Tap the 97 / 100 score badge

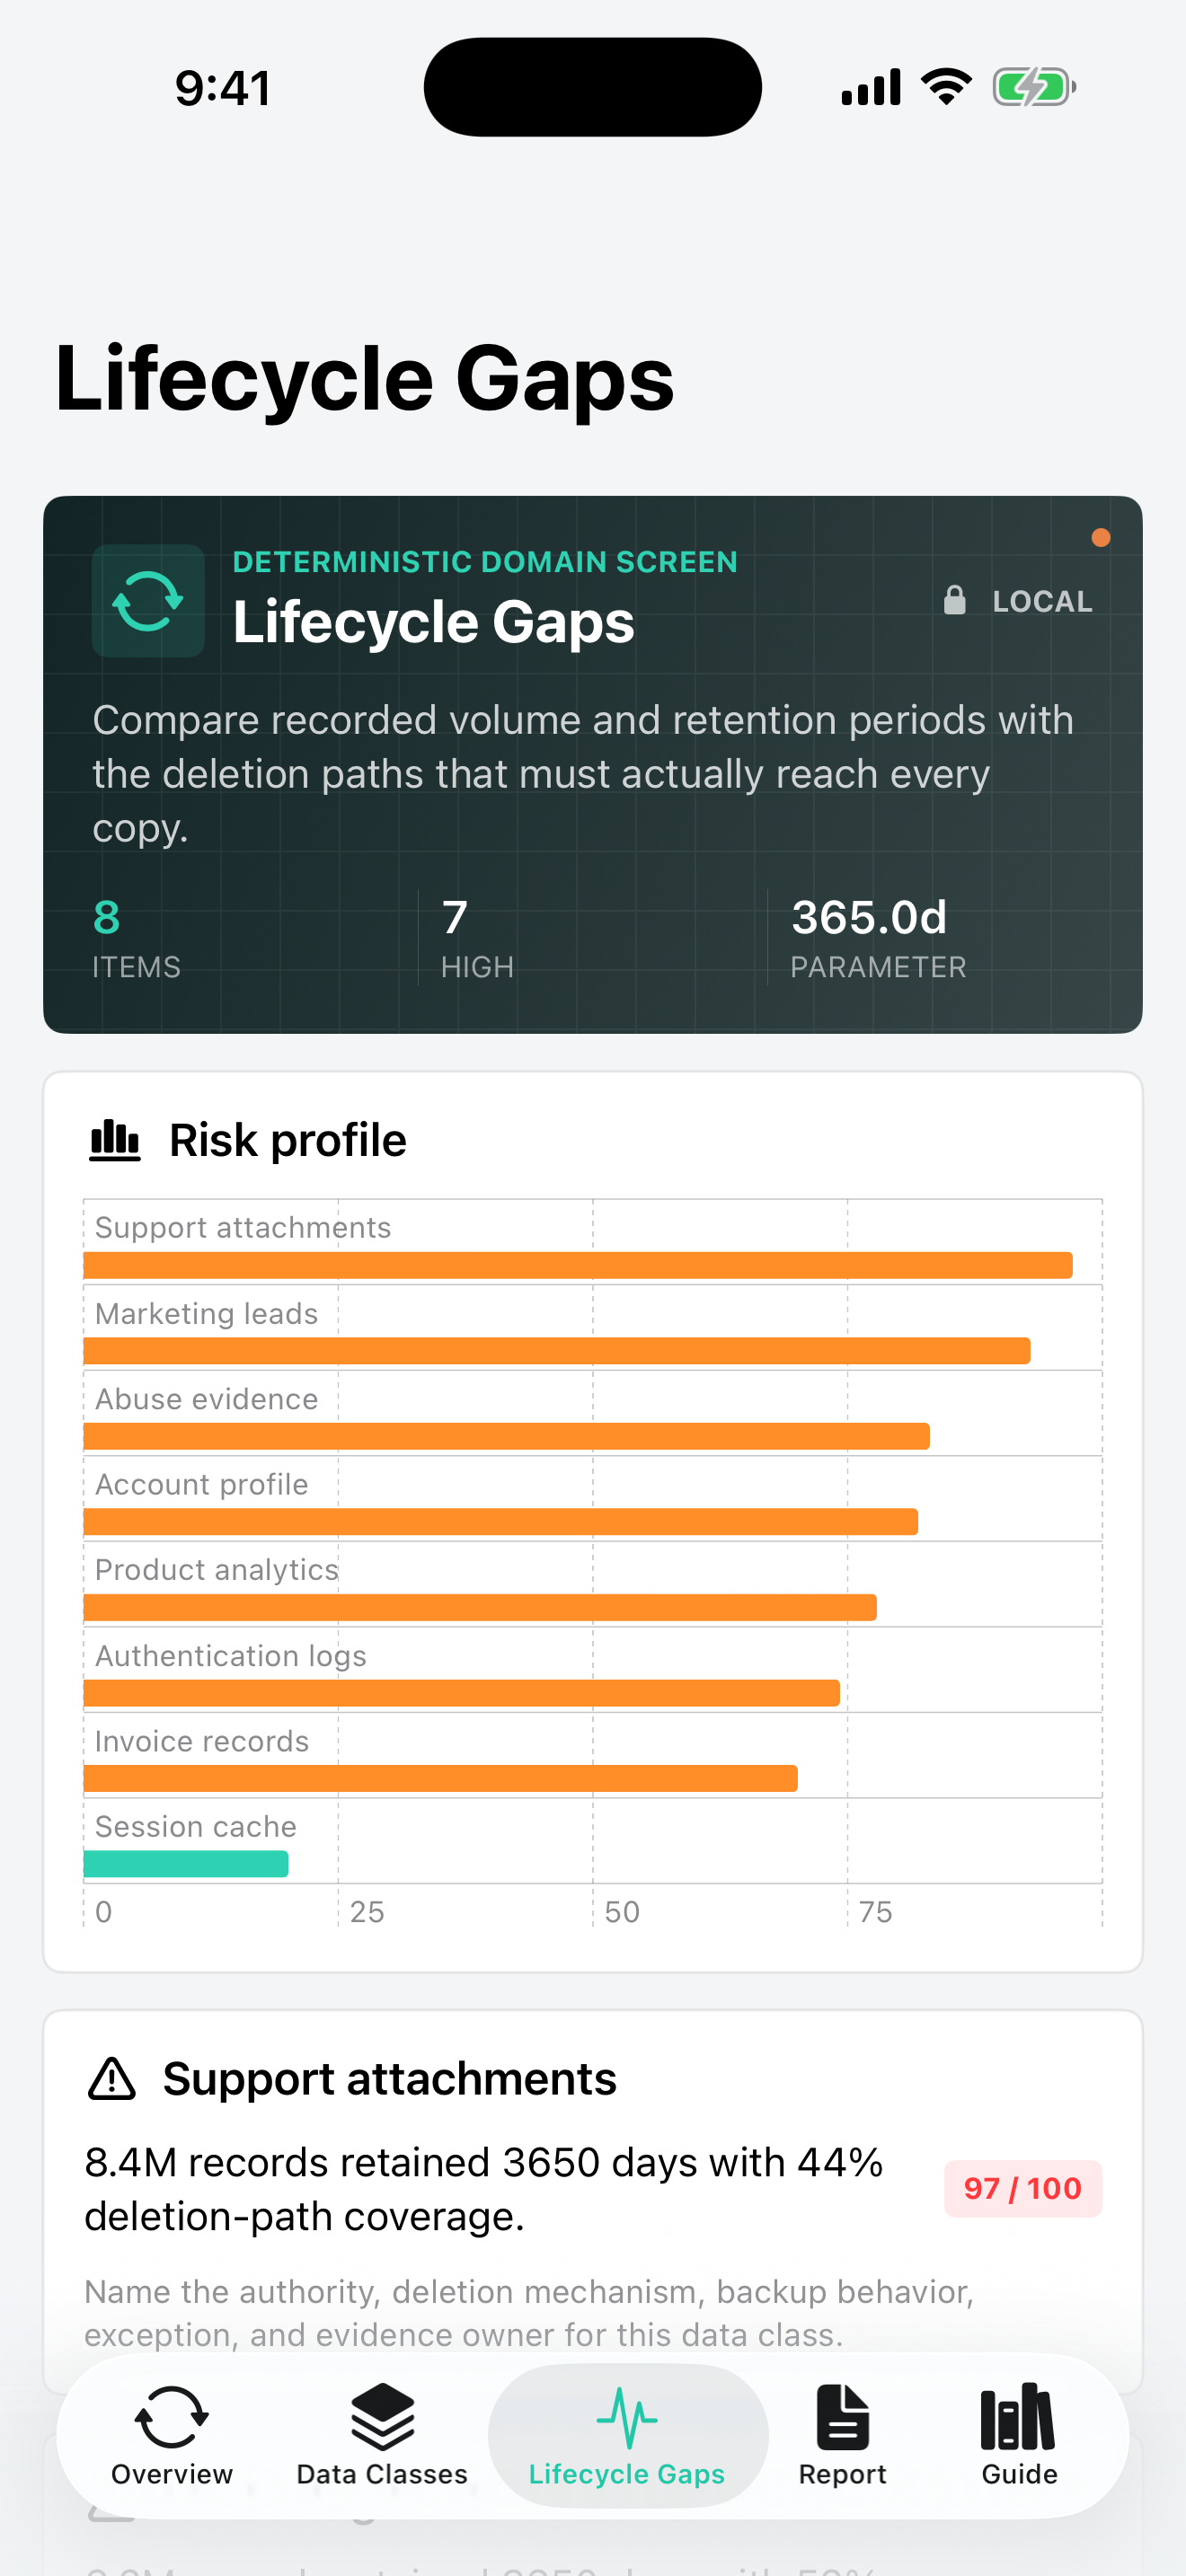point(1022,2188)
